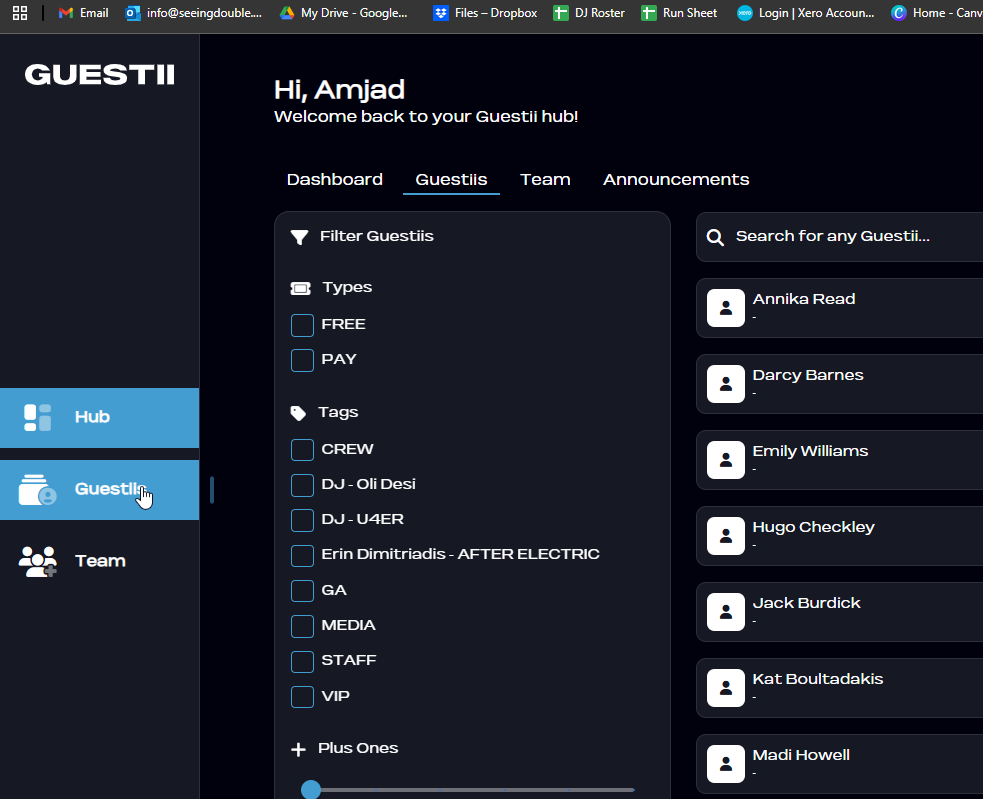Click the Plus Ones slider handle
983x799 pixels.
click(311, 790)
